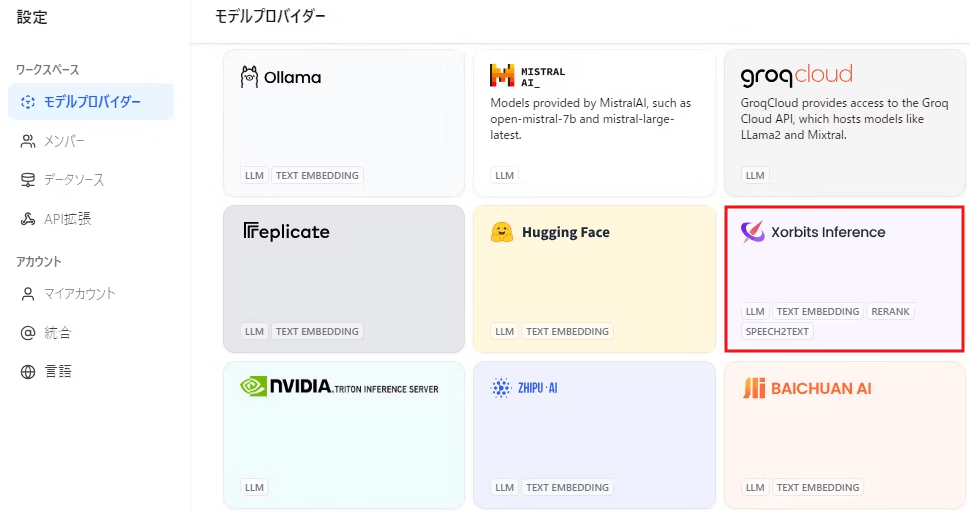Click ZHIPU AI's LLM tag
Viewport: 970px width, 513px height.
[504, 488]
